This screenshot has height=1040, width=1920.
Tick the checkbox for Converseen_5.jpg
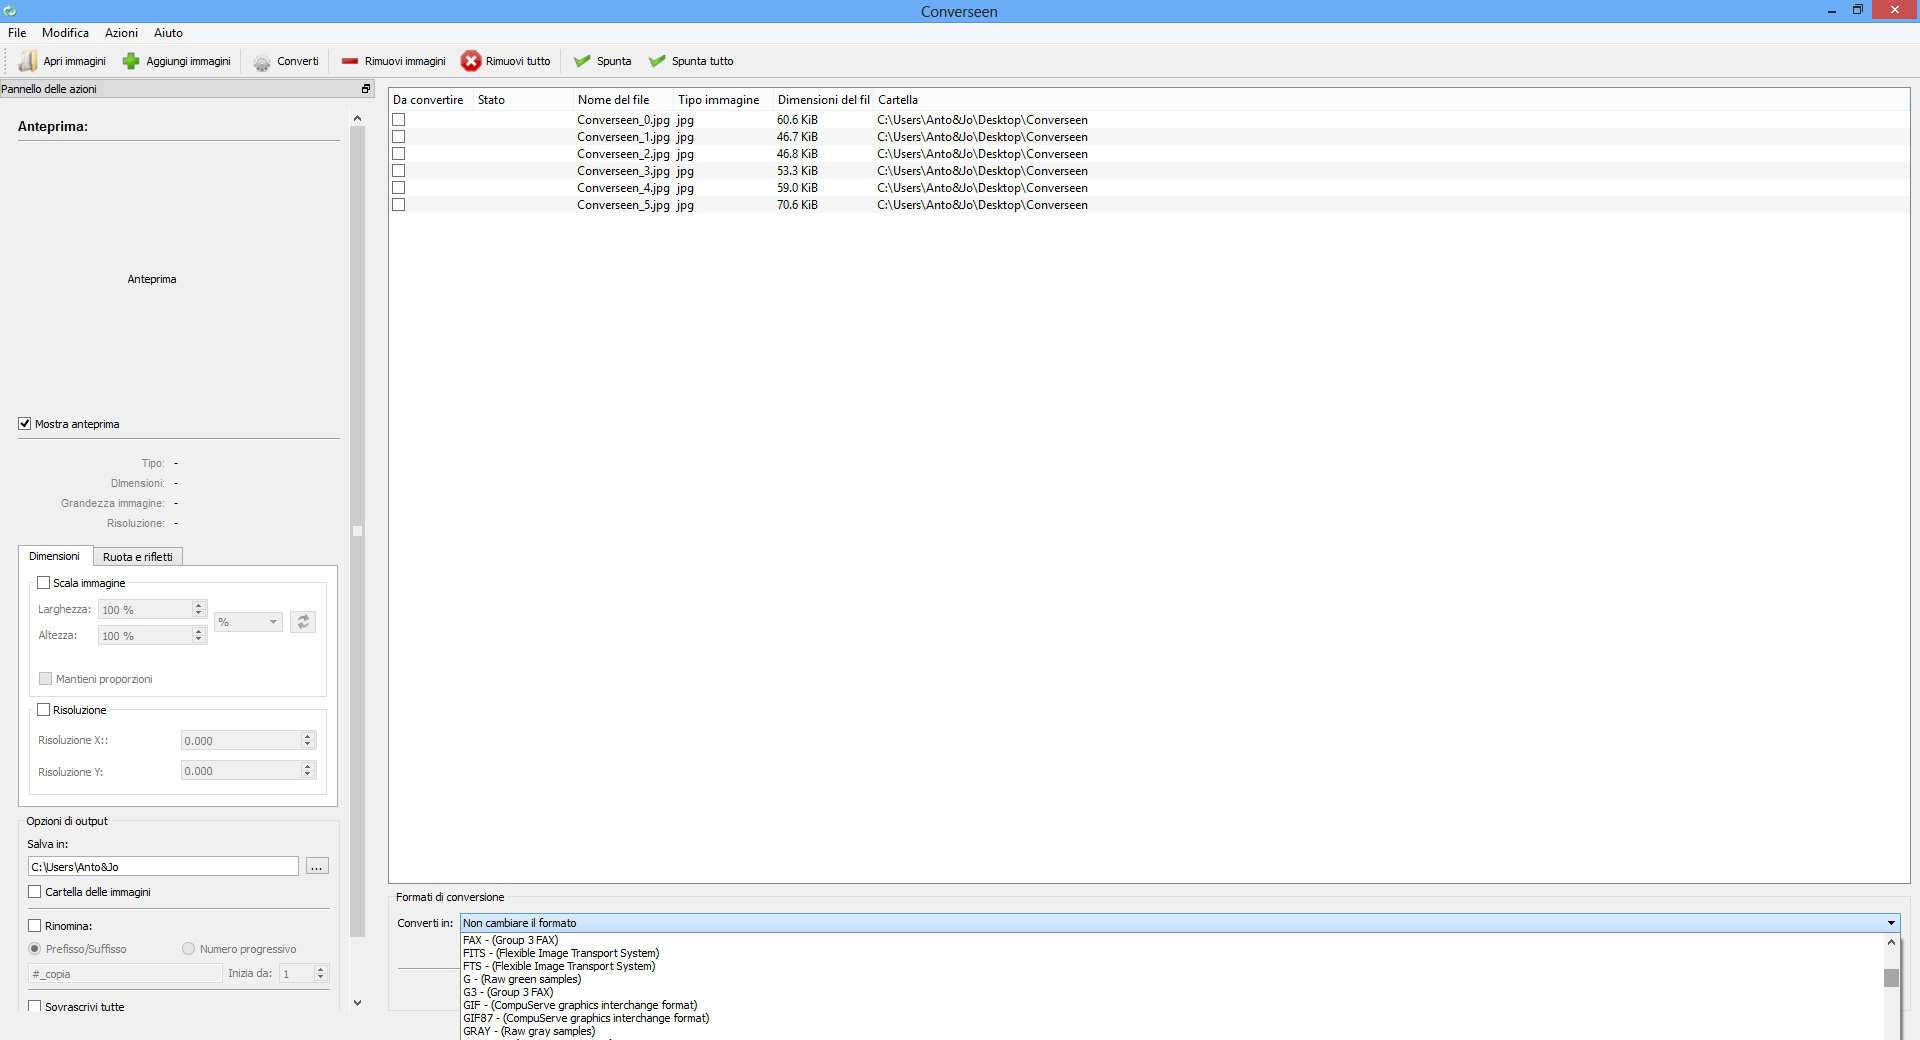(x=399, y=205)
